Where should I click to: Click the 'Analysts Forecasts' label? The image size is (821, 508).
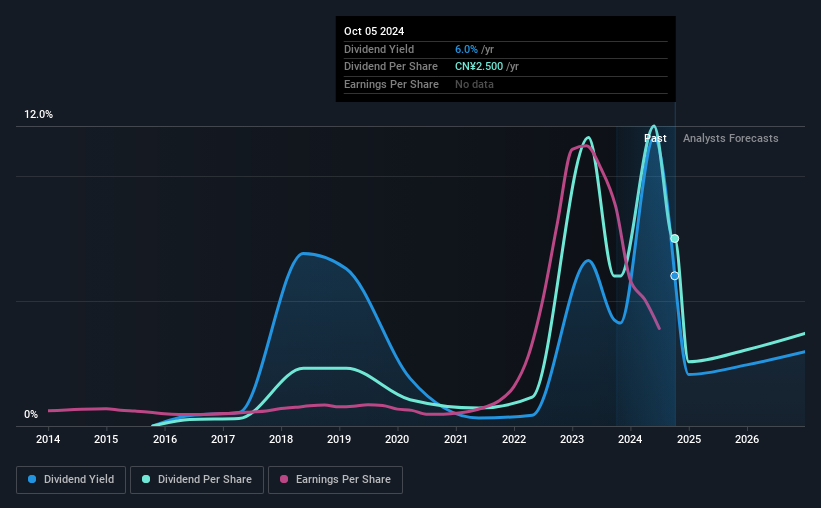(730, 138)
